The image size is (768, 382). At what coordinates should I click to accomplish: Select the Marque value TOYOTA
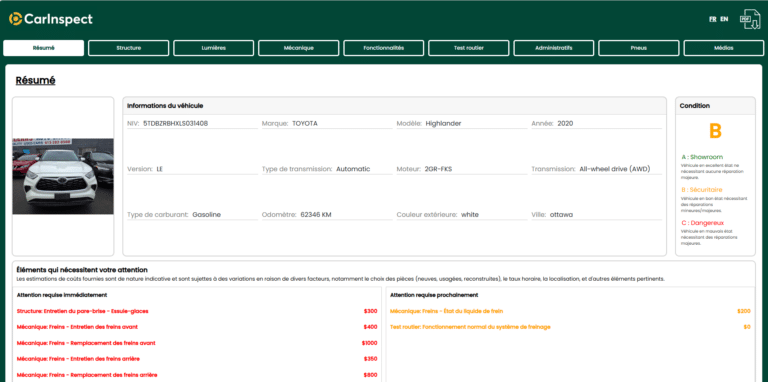pyautogui.click(x=305, y=123)
